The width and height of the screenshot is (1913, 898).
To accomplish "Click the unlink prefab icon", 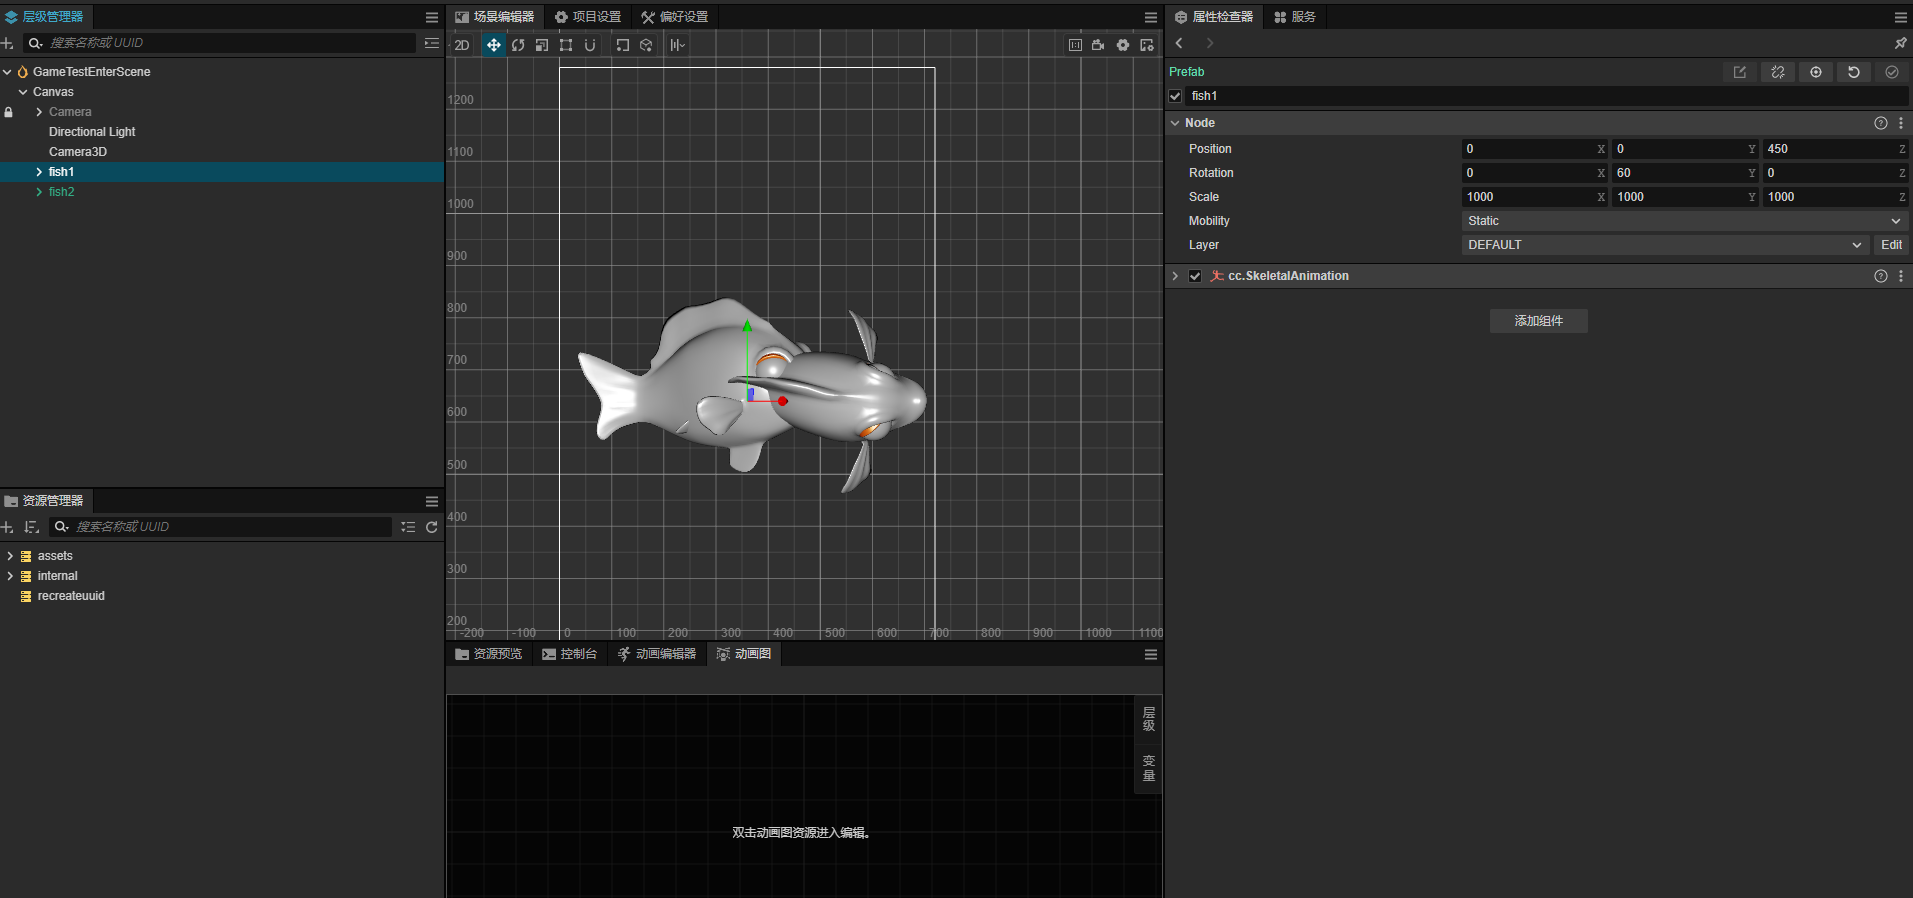I will (x=1777, y=72).
